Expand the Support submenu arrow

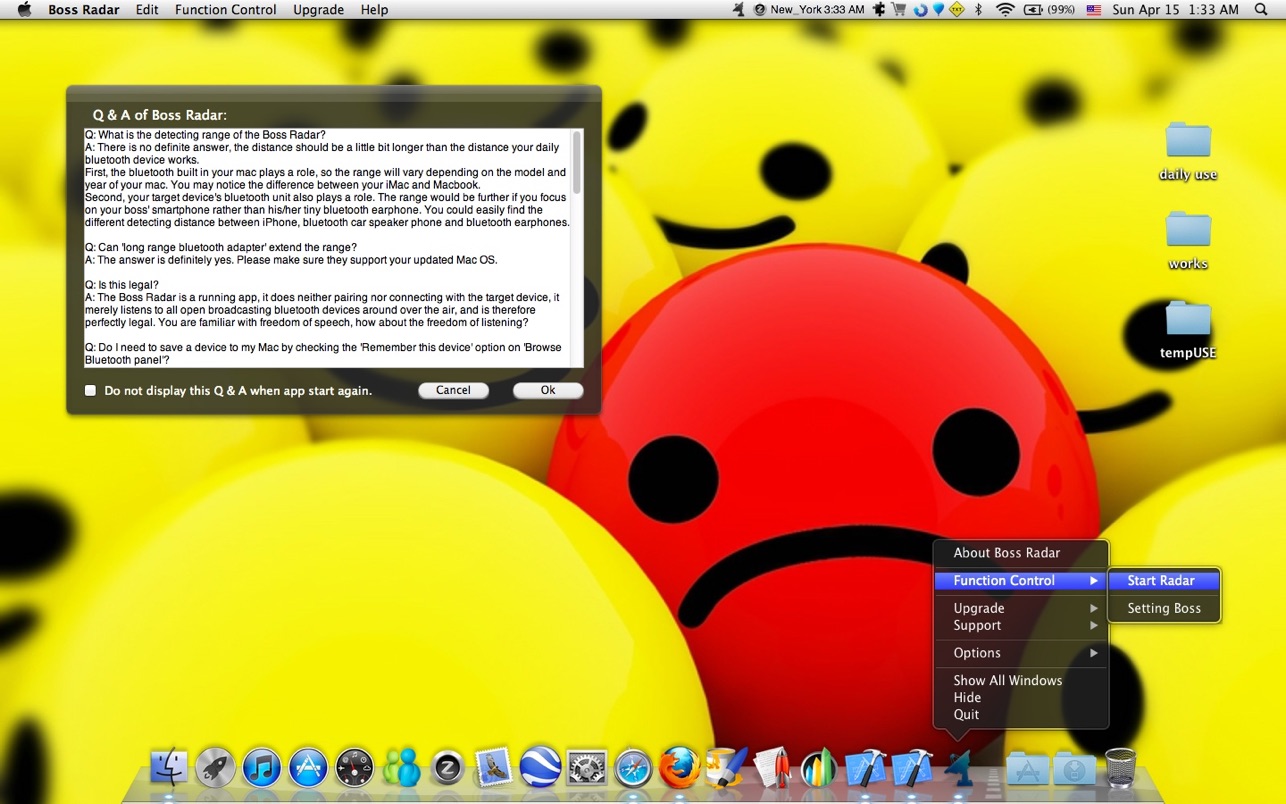coord(1094,625)
